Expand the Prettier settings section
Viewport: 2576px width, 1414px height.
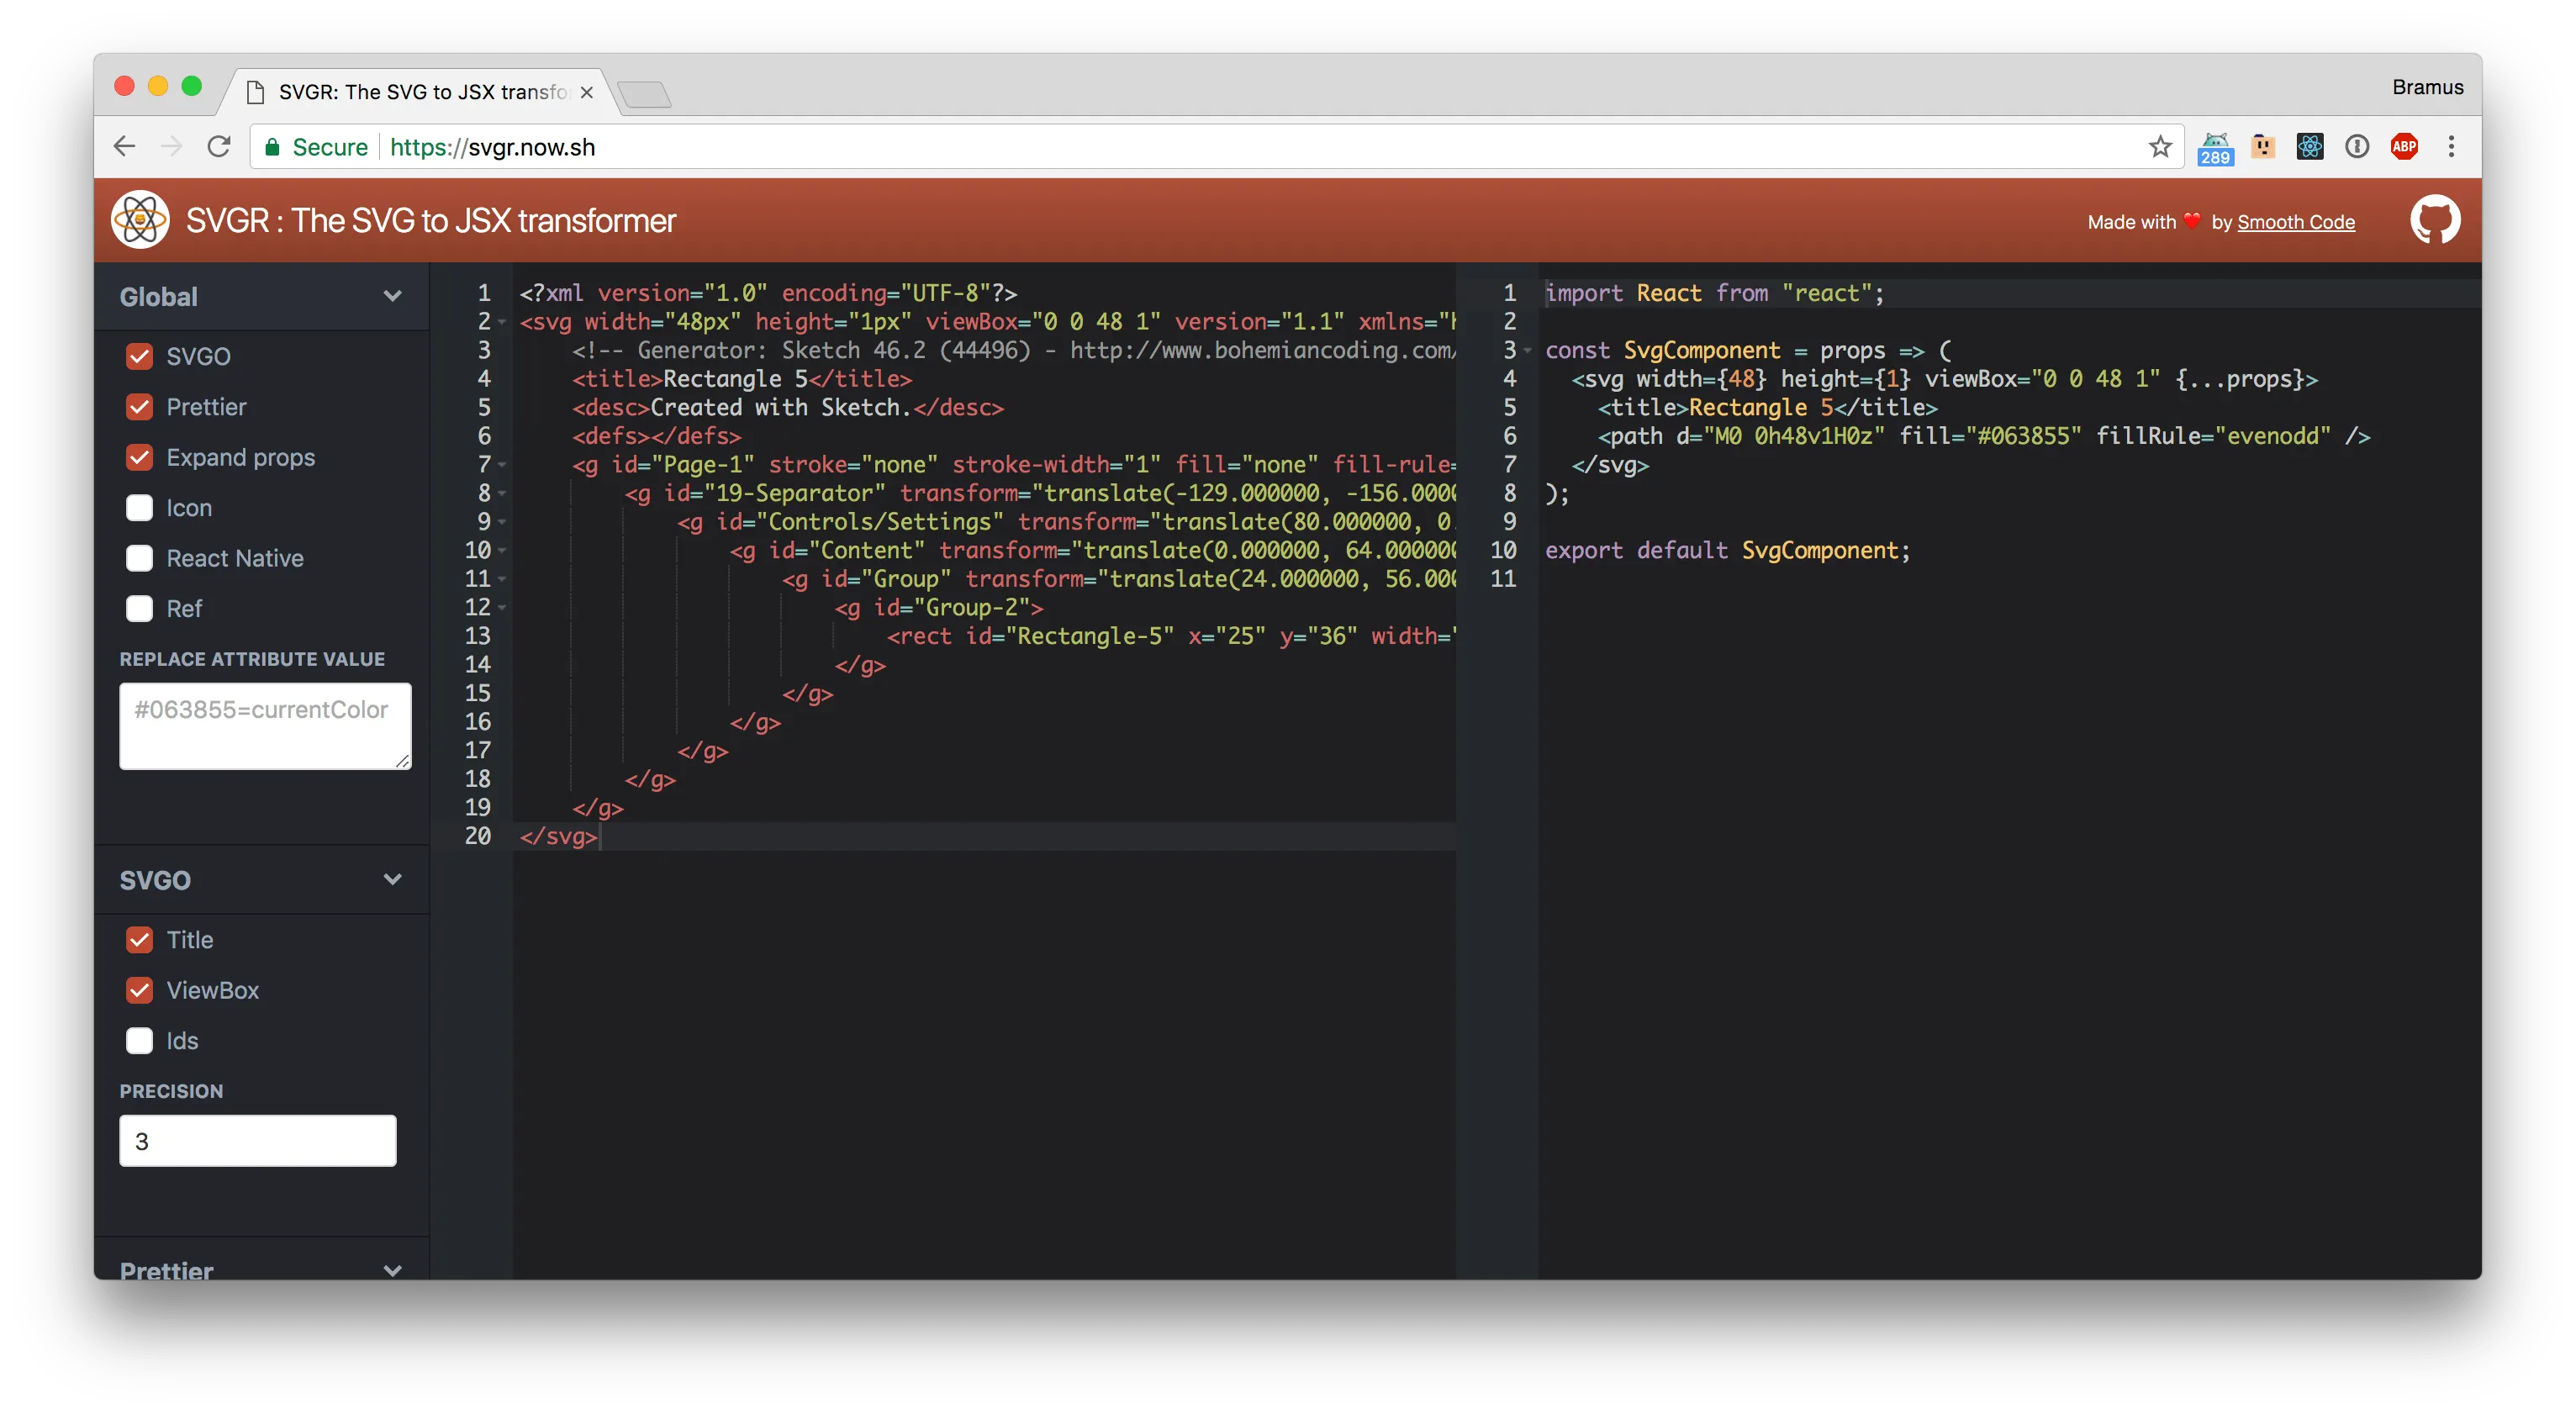point(392,1270)
